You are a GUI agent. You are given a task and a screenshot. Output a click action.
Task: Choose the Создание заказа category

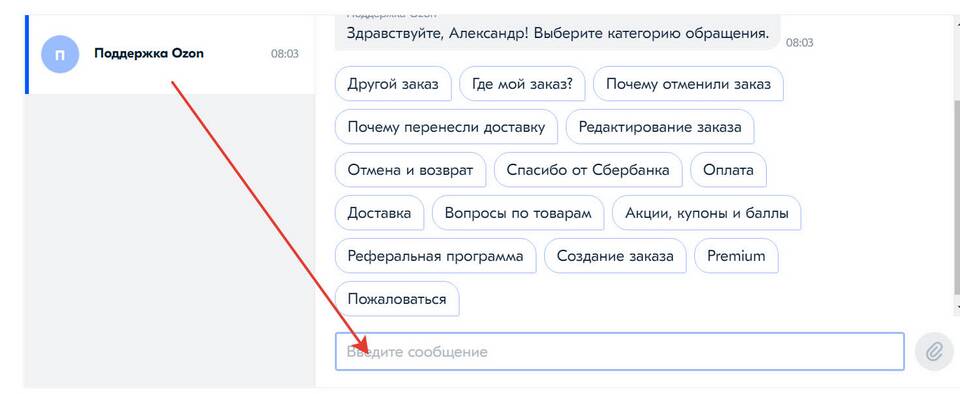(615, 256)
